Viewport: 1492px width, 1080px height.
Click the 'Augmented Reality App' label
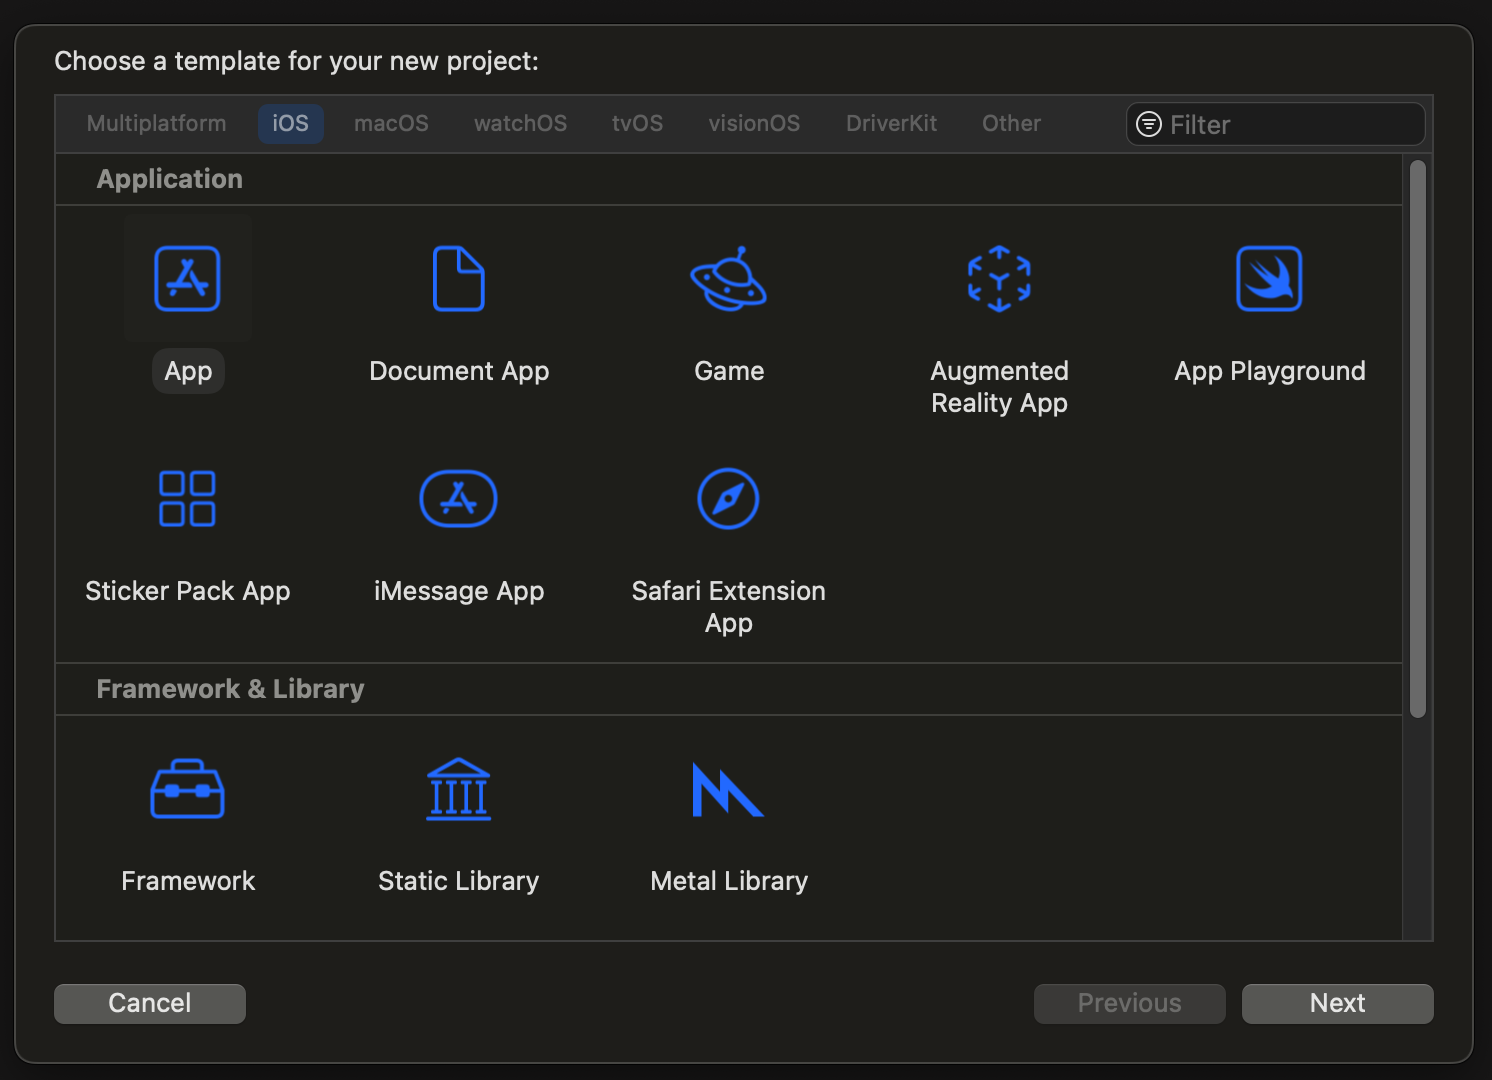[1000, 387]
